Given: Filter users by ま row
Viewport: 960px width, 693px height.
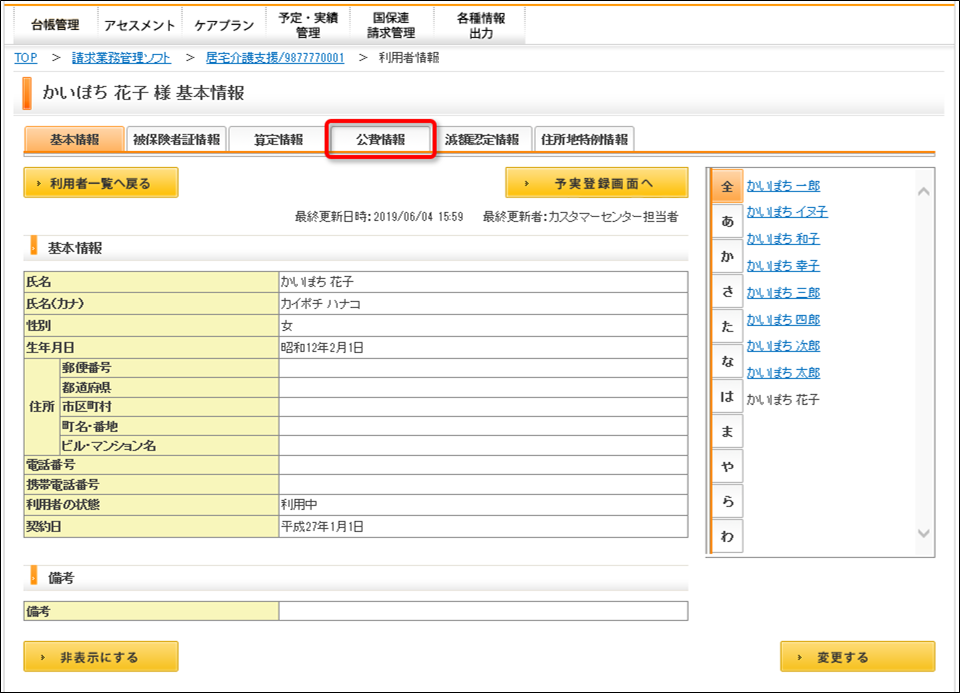Looking at the screenshot, I should (x=727, y=431).
